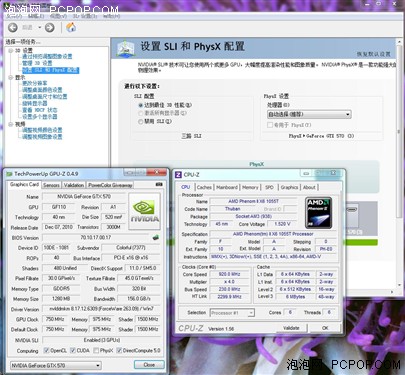Open the 3D Settings menu in menu bar
405x375 pixels.
tap(85, 16)
